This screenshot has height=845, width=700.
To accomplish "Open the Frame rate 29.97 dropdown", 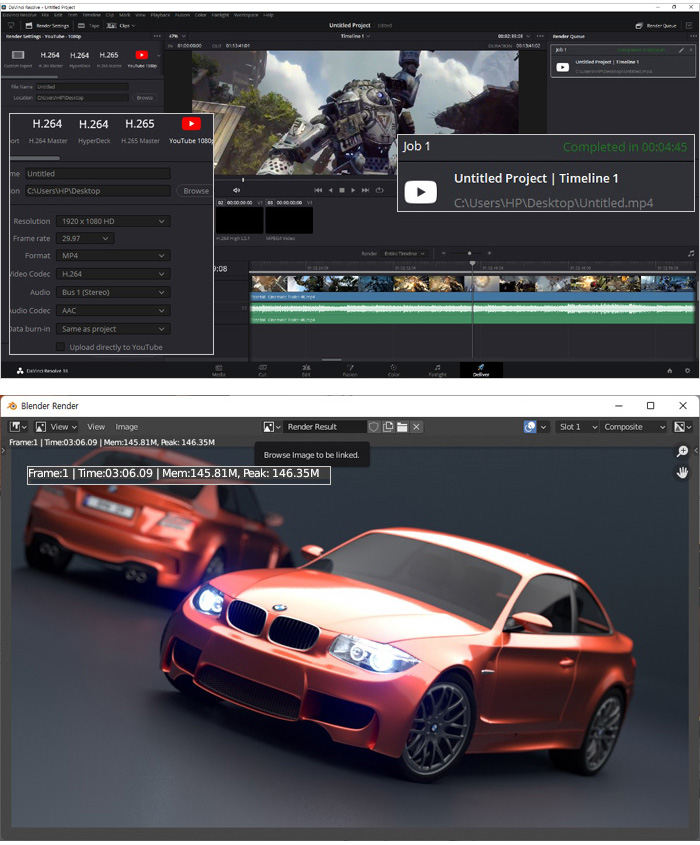I will tap(85, 238).
